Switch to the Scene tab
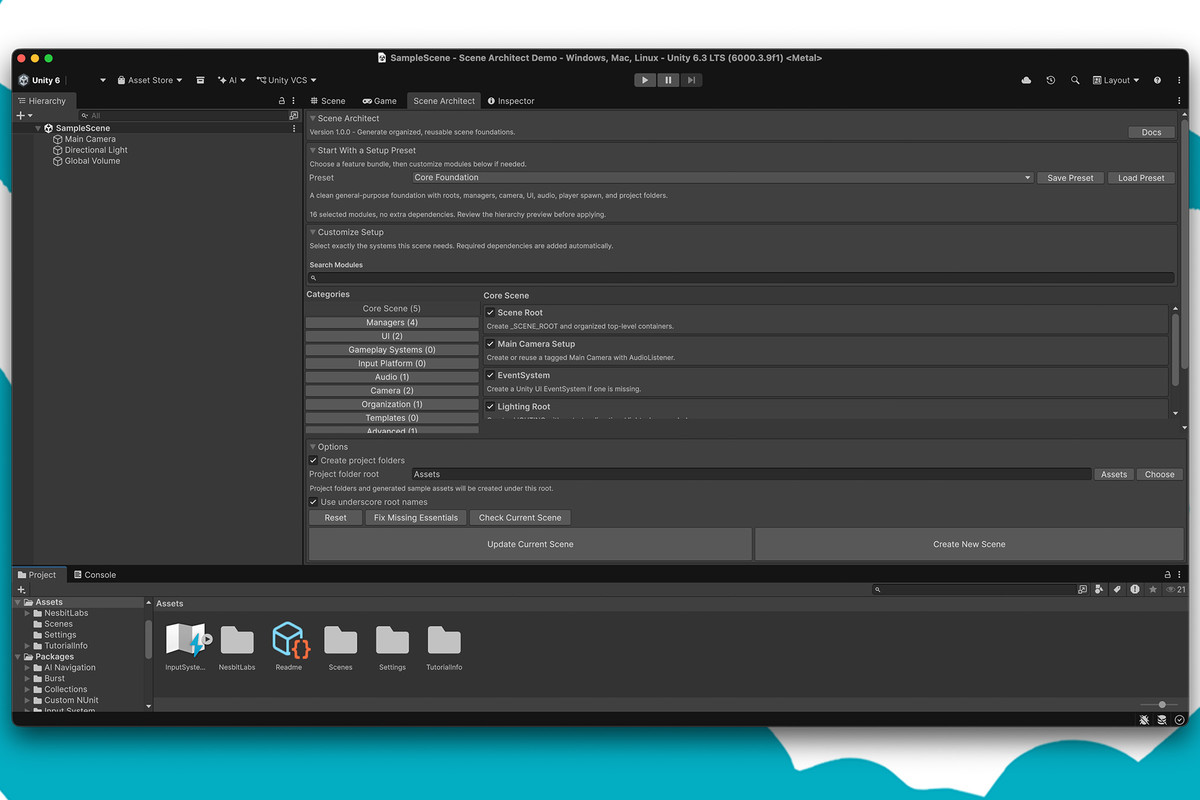 tap(327, 101)
